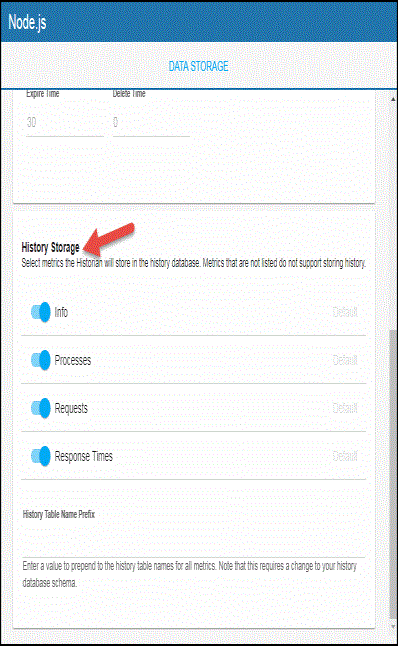
Task: Click the vertical scrollbar thumb
Action: [x=393, y=474]
